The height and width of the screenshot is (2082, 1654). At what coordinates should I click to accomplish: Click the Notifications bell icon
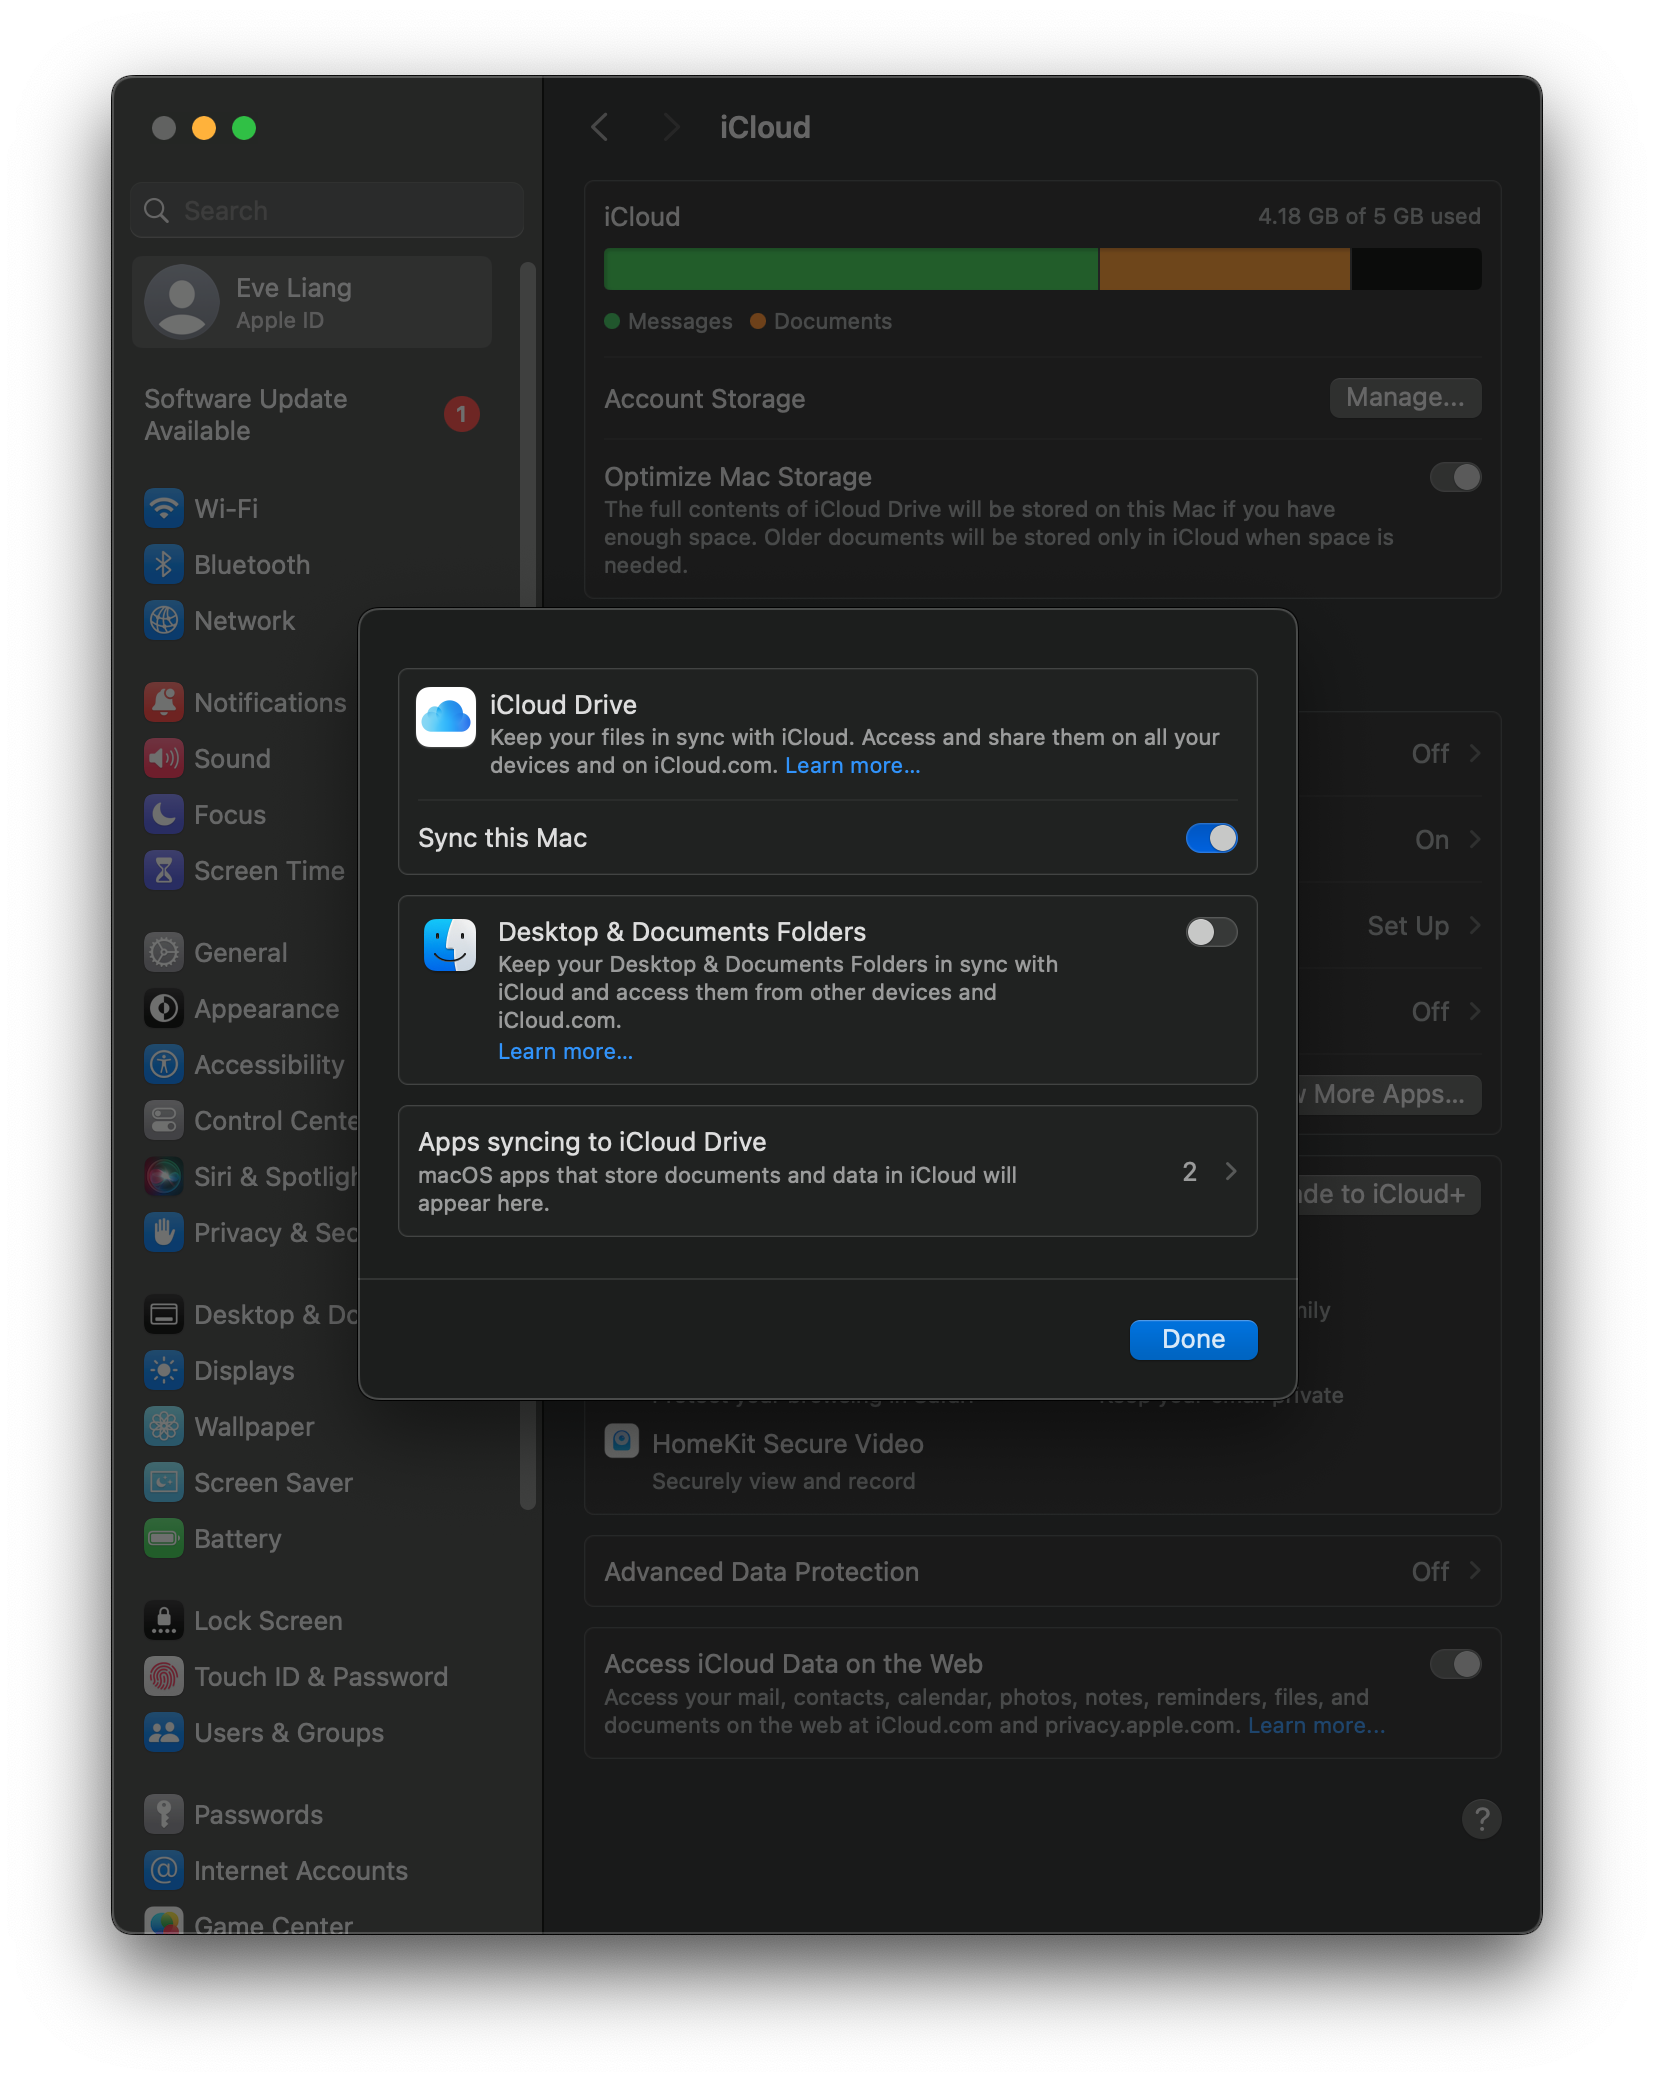(165, 702)
